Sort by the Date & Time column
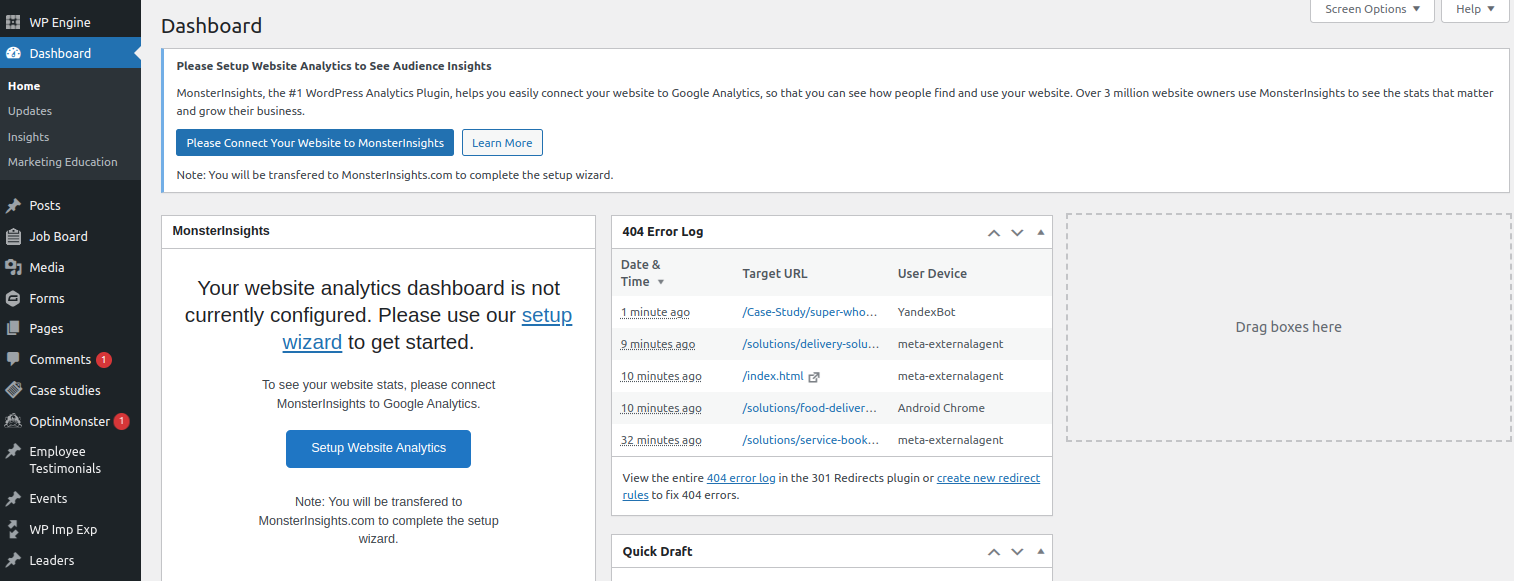 [x=641, y=273]
